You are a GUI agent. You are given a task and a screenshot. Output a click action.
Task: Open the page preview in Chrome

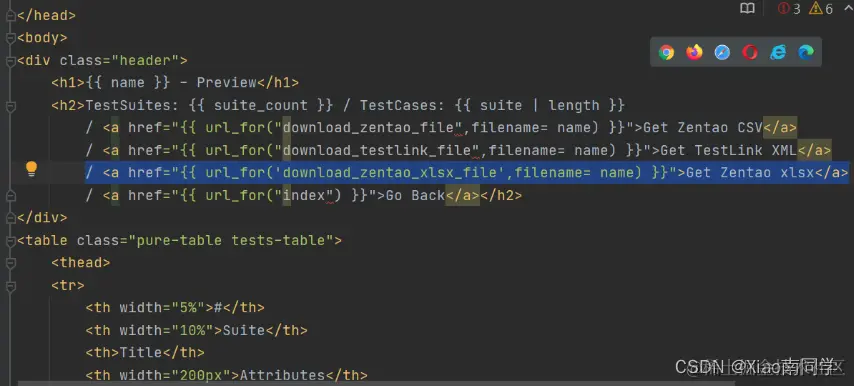[x=666, y=52]
